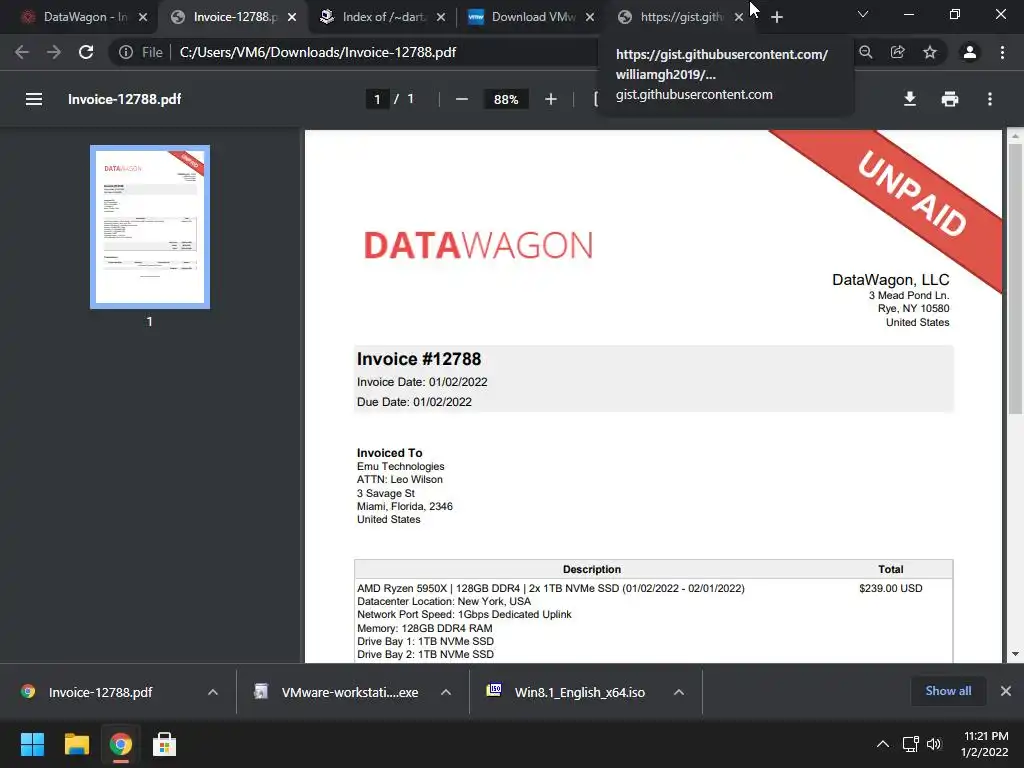Open the Chrome profile icon
Screen dimensions: 1024x768
coord(970,52)
